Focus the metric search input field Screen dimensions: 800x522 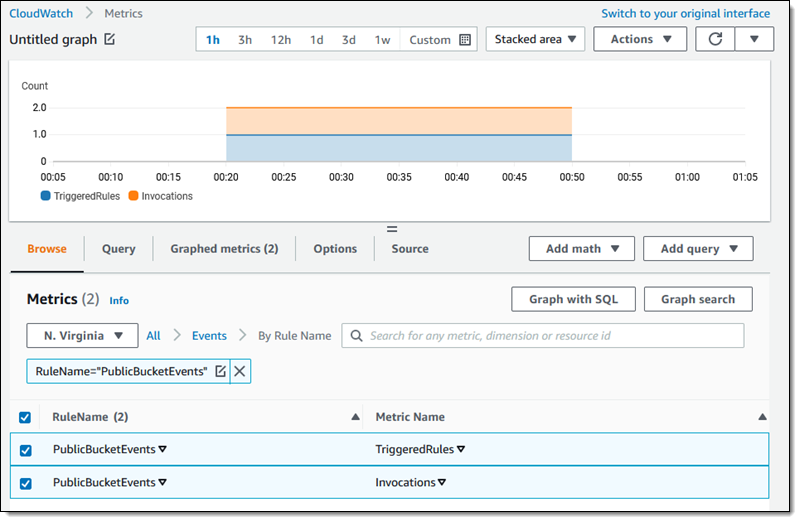(x=543, y=336)
